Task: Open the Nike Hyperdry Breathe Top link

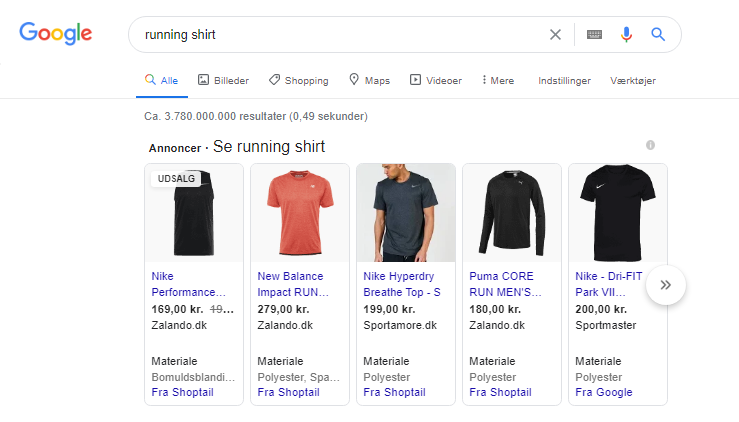Action: pyautogui.click(x=402, y=284)
